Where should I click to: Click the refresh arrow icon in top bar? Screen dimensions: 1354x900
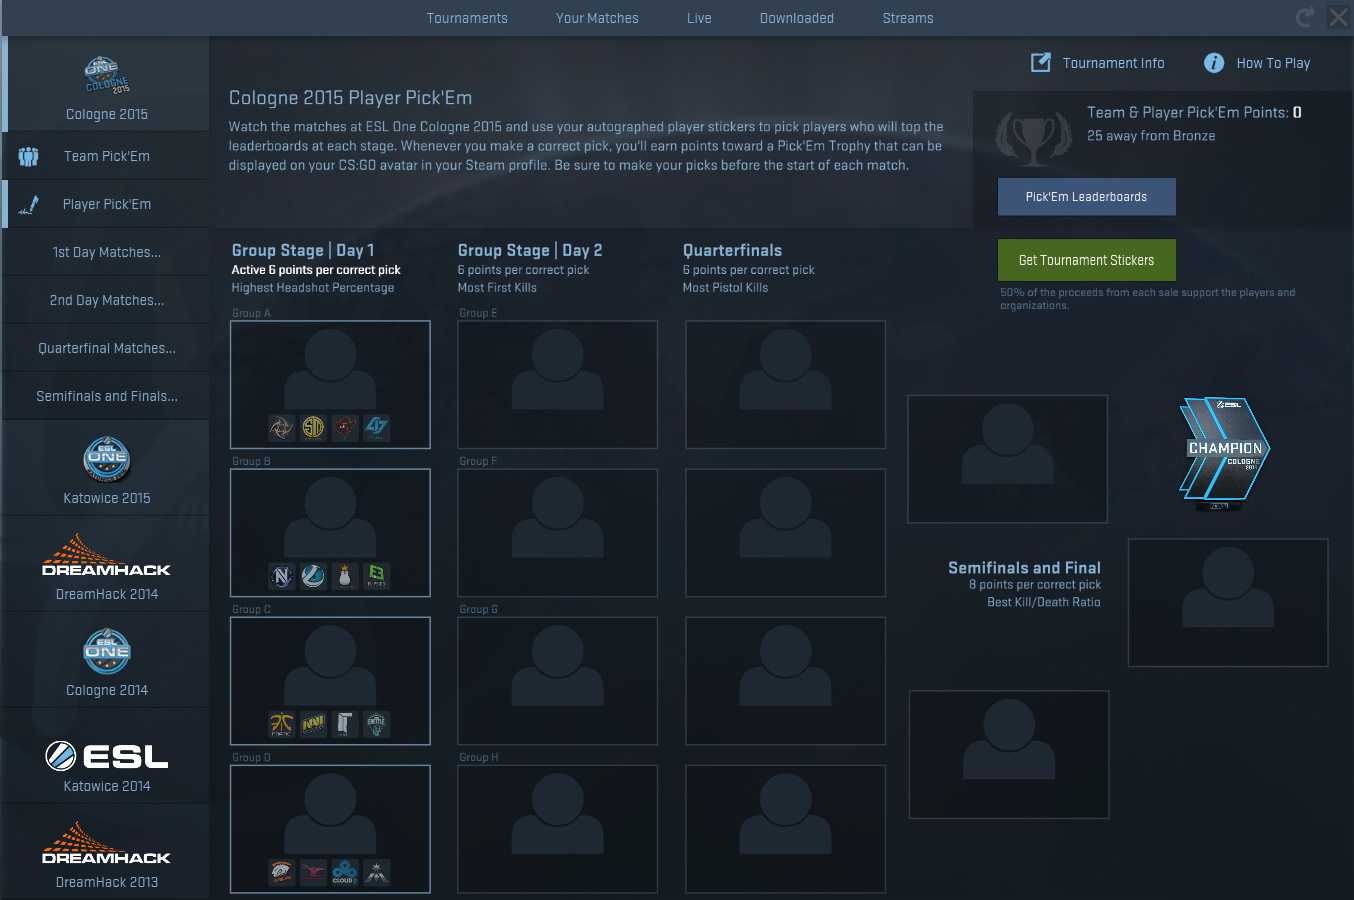point(1304,17)
